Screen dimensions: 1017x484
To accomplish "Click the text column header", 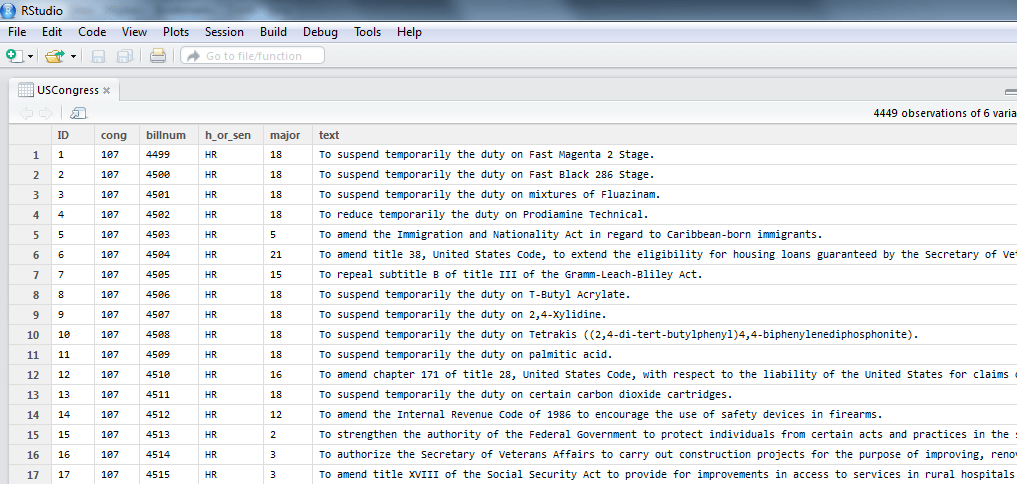I will (x=664, y=135).
